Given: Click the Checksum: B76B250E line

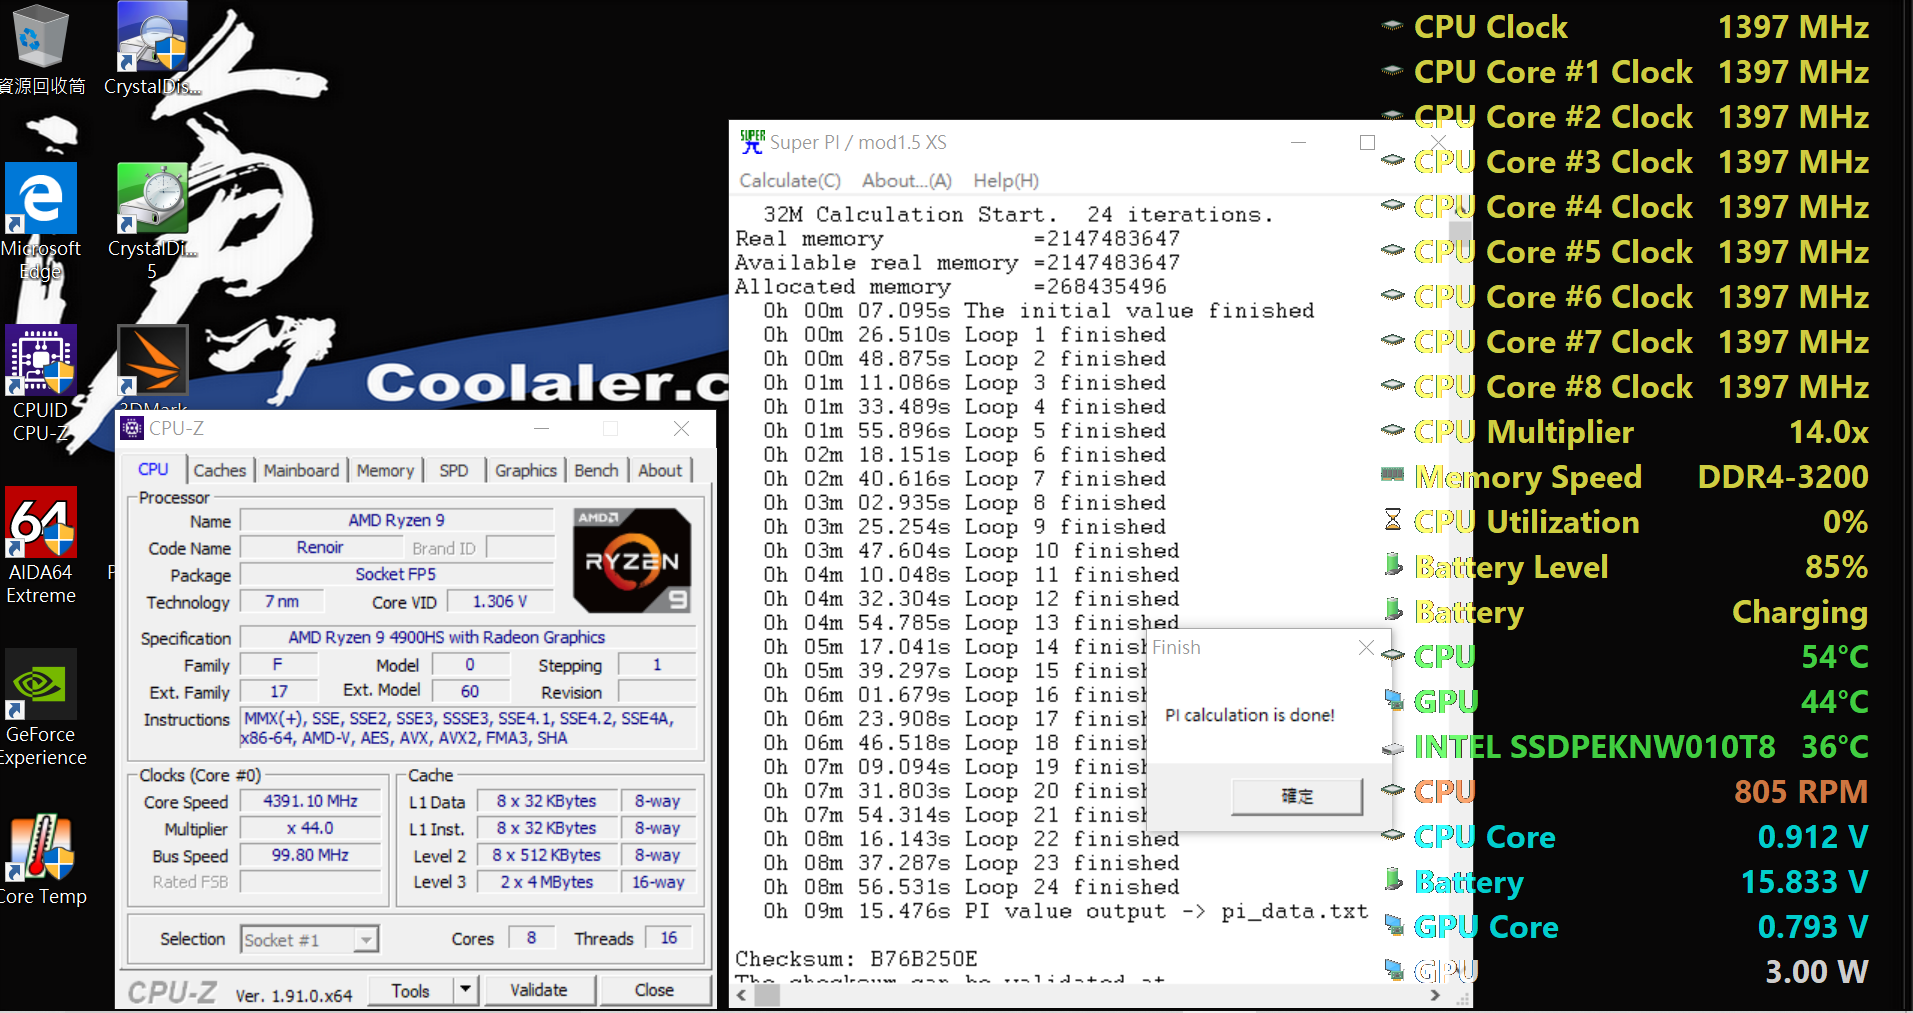Looking at the screenshot, I should point(856,958).
